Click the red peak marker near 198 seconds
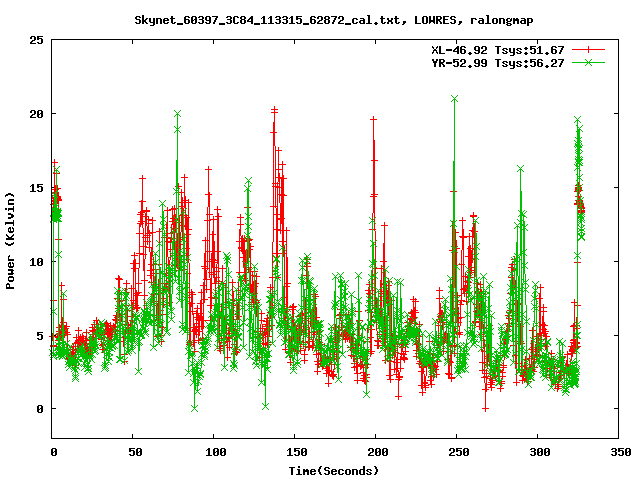640x480 pixels. pos(373,119)
